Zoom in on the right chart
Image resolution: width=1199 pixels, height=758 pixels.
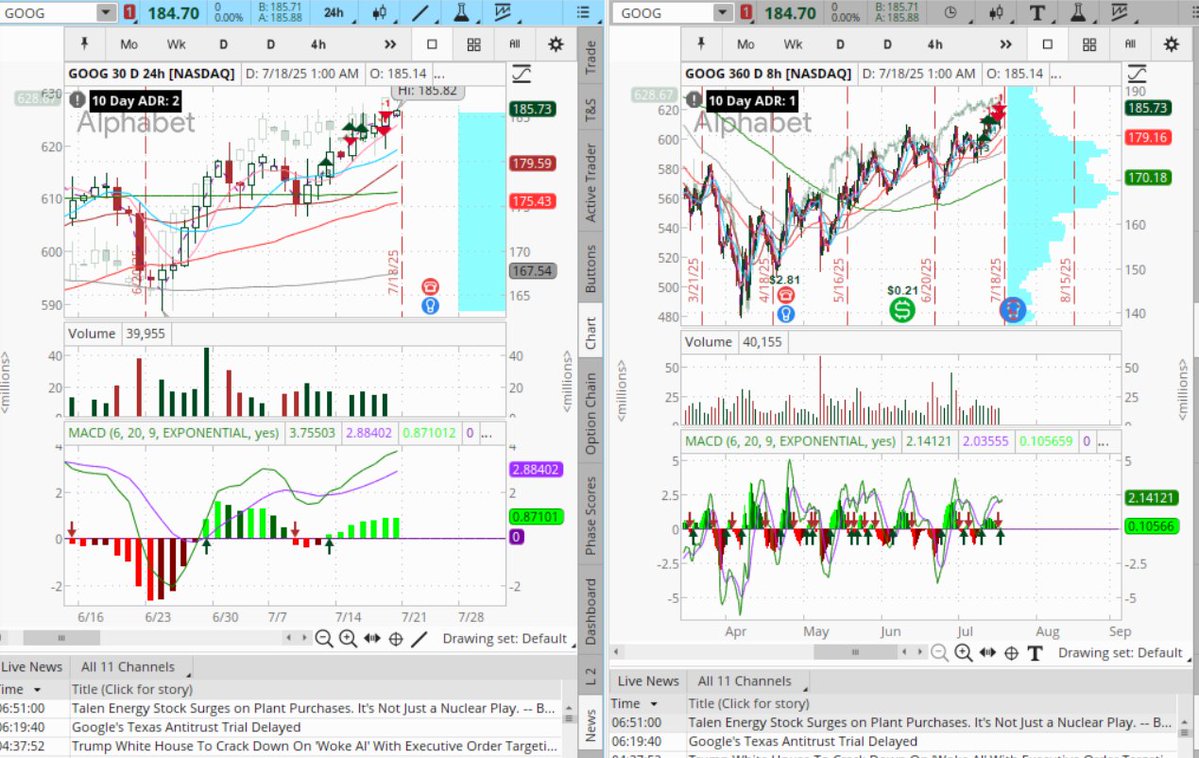(x=963, y=653)
